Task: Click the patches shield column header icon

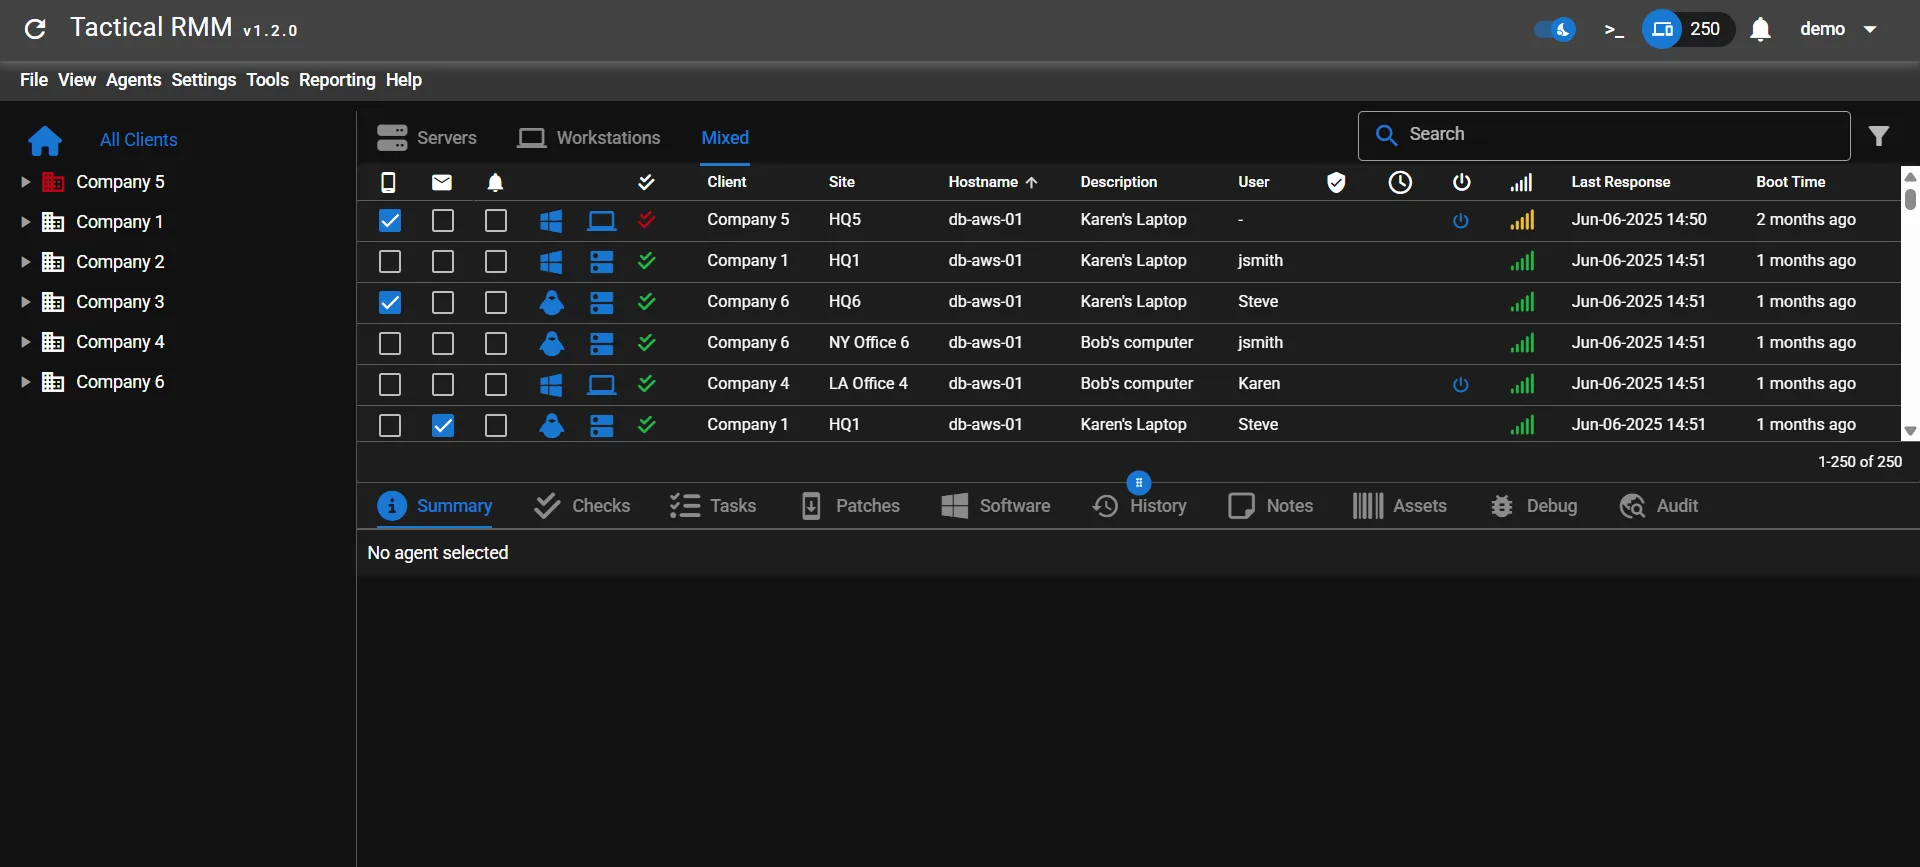Action: coord(1336,182)
